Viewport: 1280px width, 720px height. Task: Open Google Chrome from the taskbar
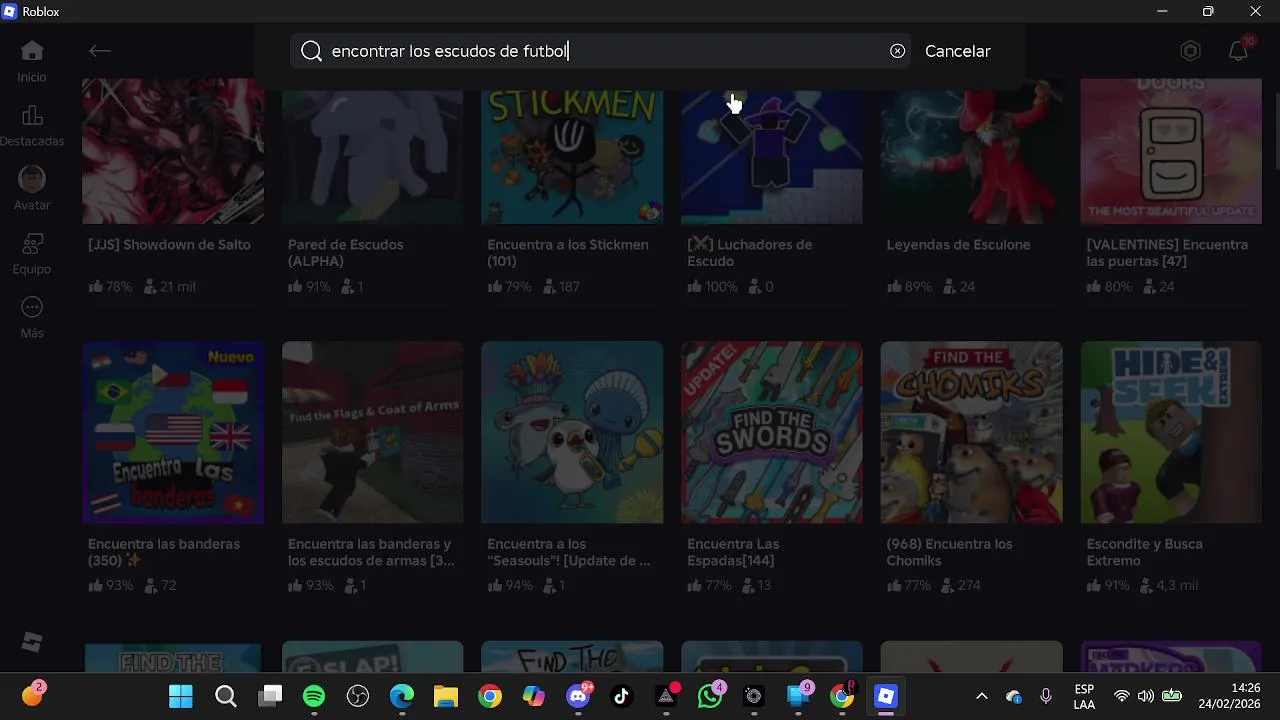point(490,696)
